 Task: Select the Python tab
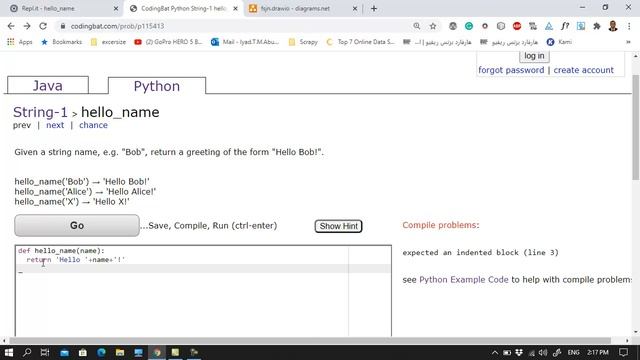pos(157,86)
